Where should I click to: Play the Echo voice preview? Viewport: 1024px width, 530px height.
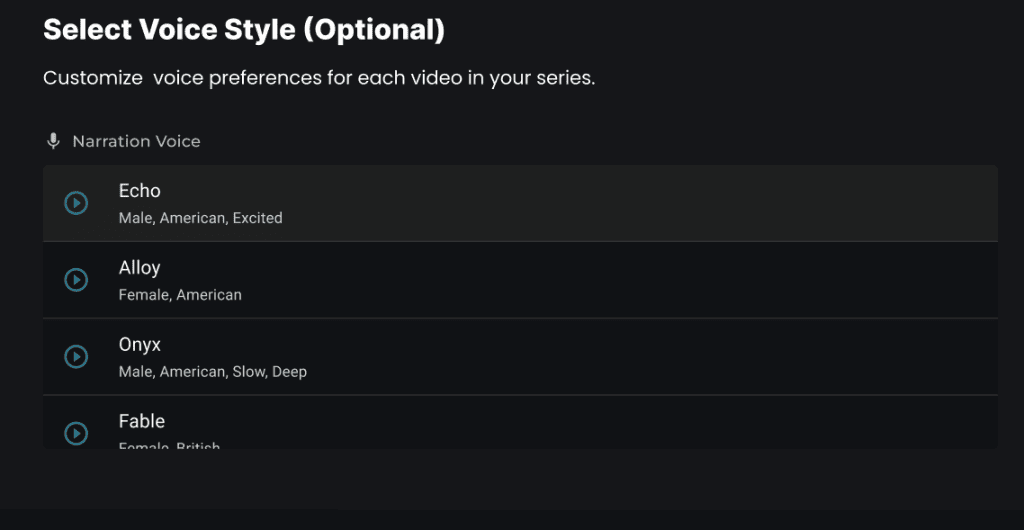(x=76, y=203)
